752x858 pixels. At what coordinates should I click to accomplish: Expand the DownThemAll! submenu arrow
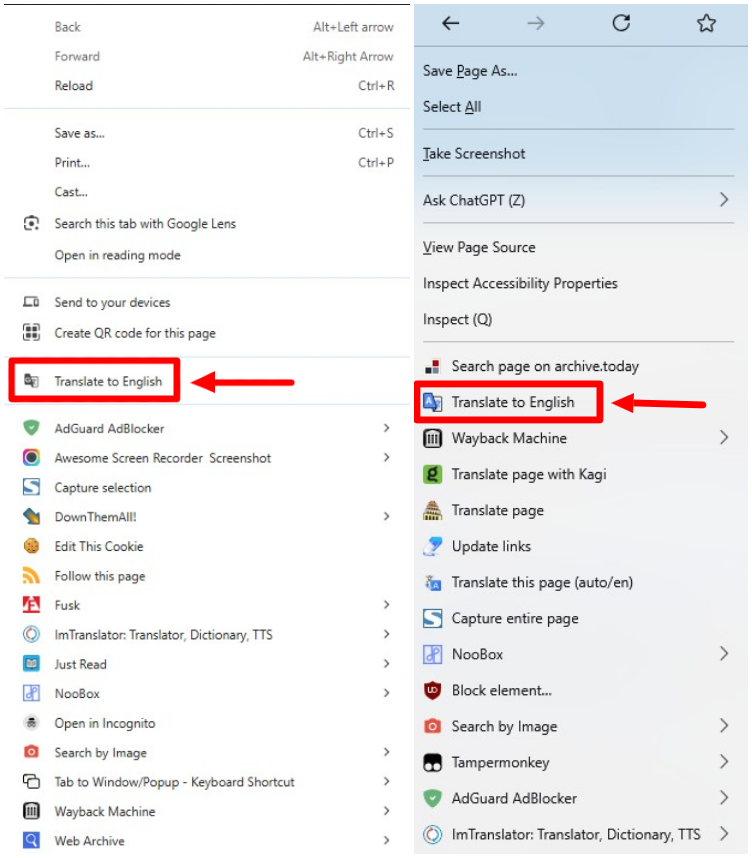tap(386, 517)
